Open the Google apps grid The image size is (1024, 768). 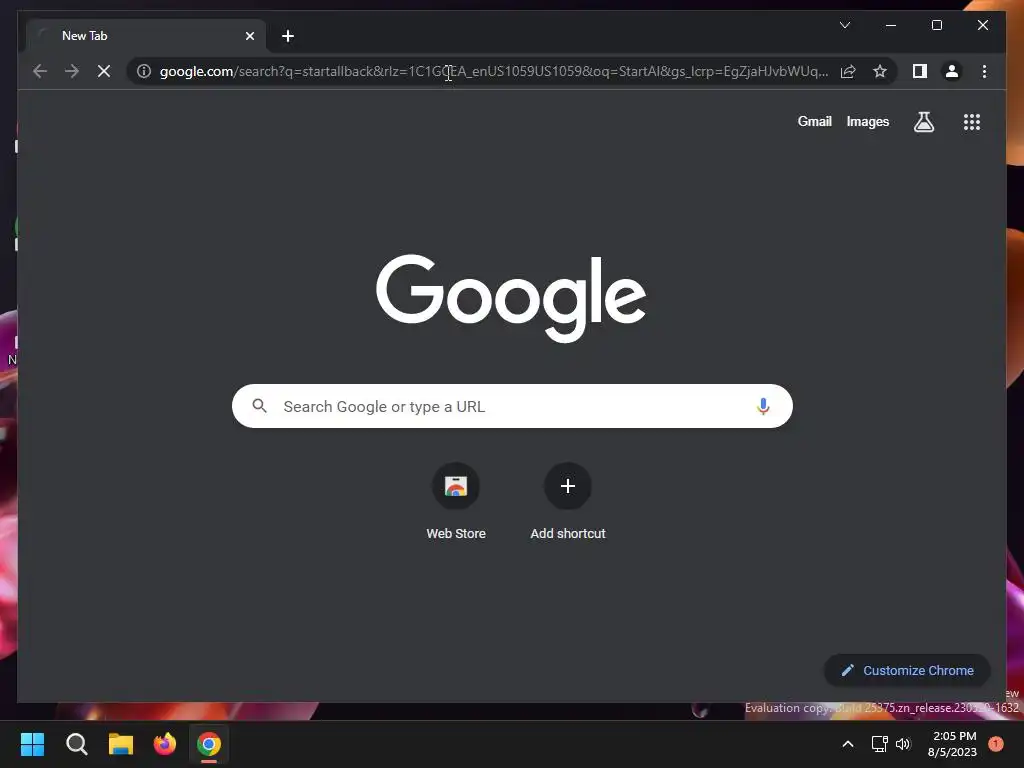tap(972, 121)
